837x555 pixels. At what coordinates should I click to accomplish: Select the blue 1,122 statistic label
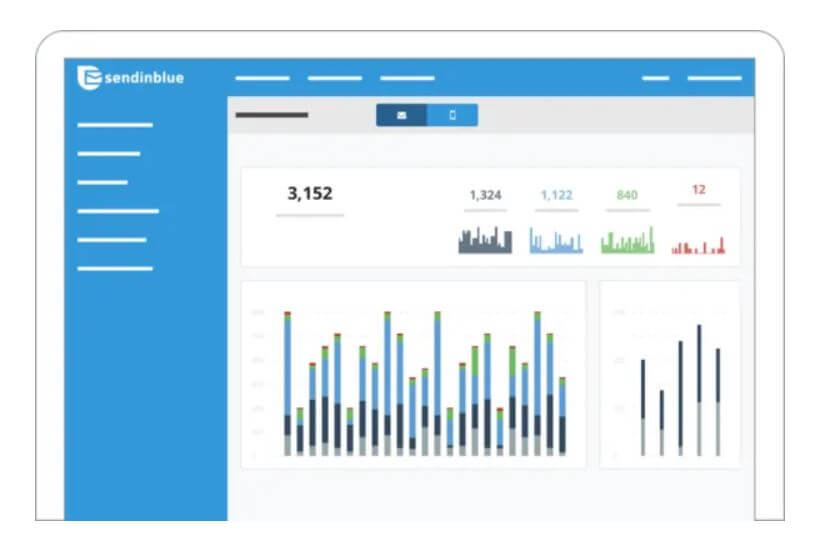(556, 195)
